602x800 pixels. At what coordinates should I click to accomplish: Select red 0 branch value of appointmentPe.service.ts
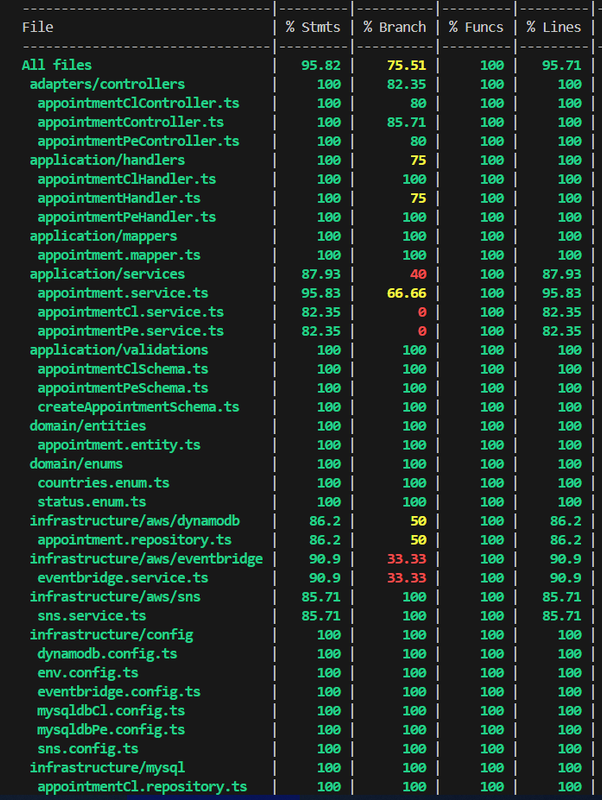click(422, 331)
